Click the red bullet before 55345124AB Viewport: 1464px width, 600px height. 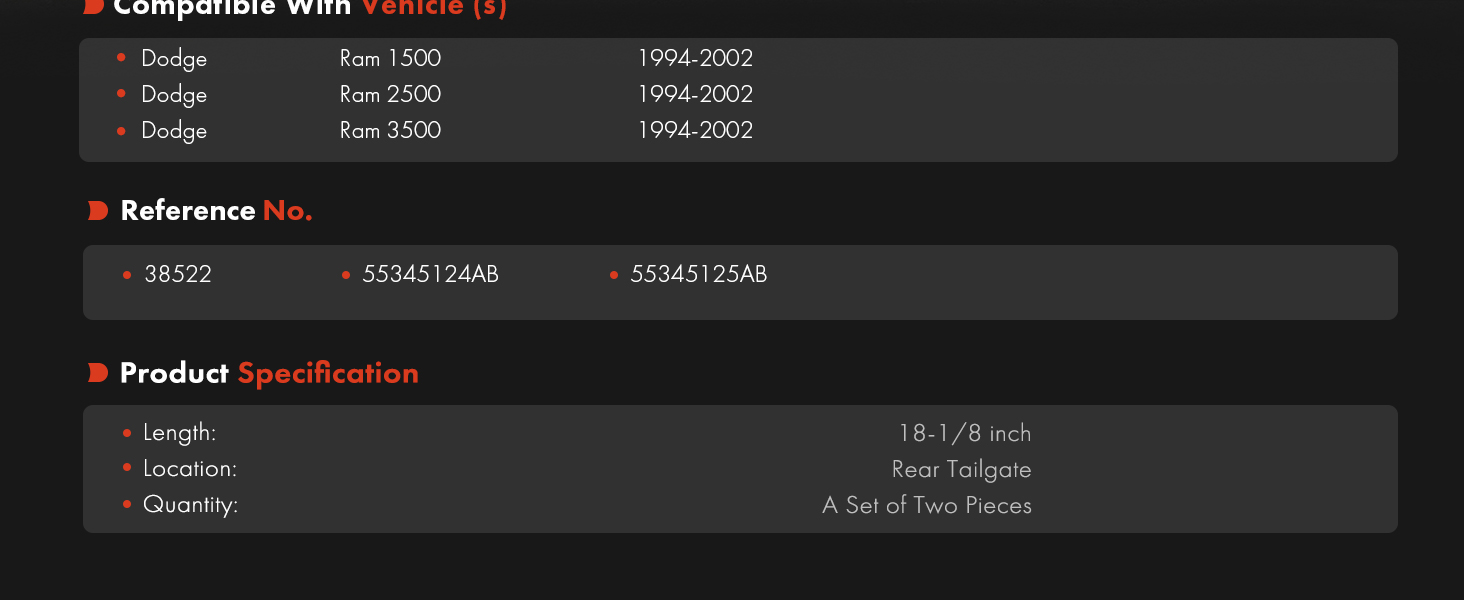(346, 275)
